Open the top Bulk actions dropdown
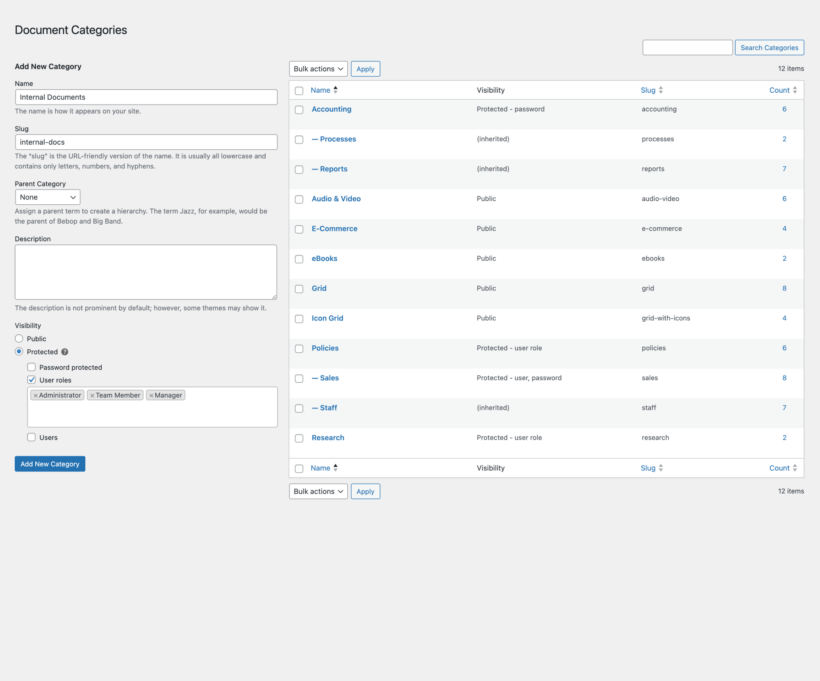This screenshot has height=681, width=820. 318,68
